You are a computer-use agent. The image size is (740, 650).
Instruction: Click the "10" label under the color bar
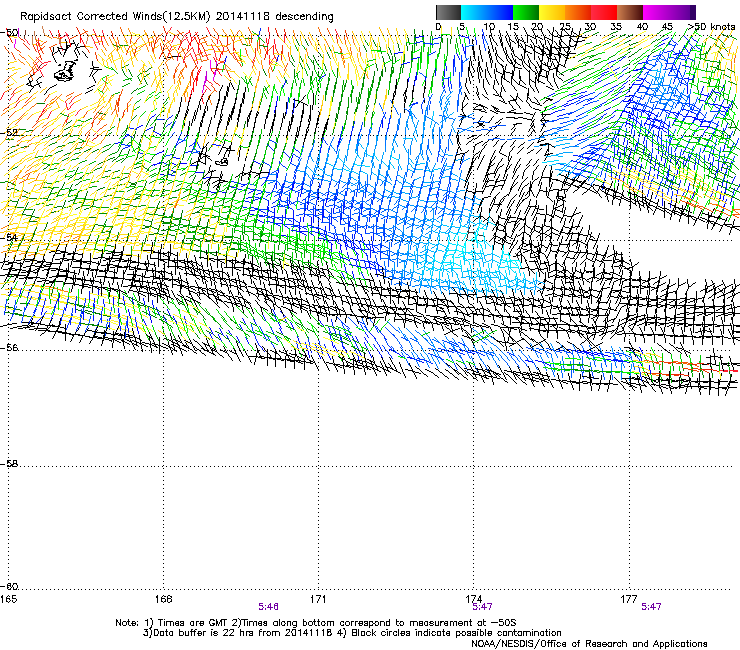pyautogui.click(x=489, y=26)
